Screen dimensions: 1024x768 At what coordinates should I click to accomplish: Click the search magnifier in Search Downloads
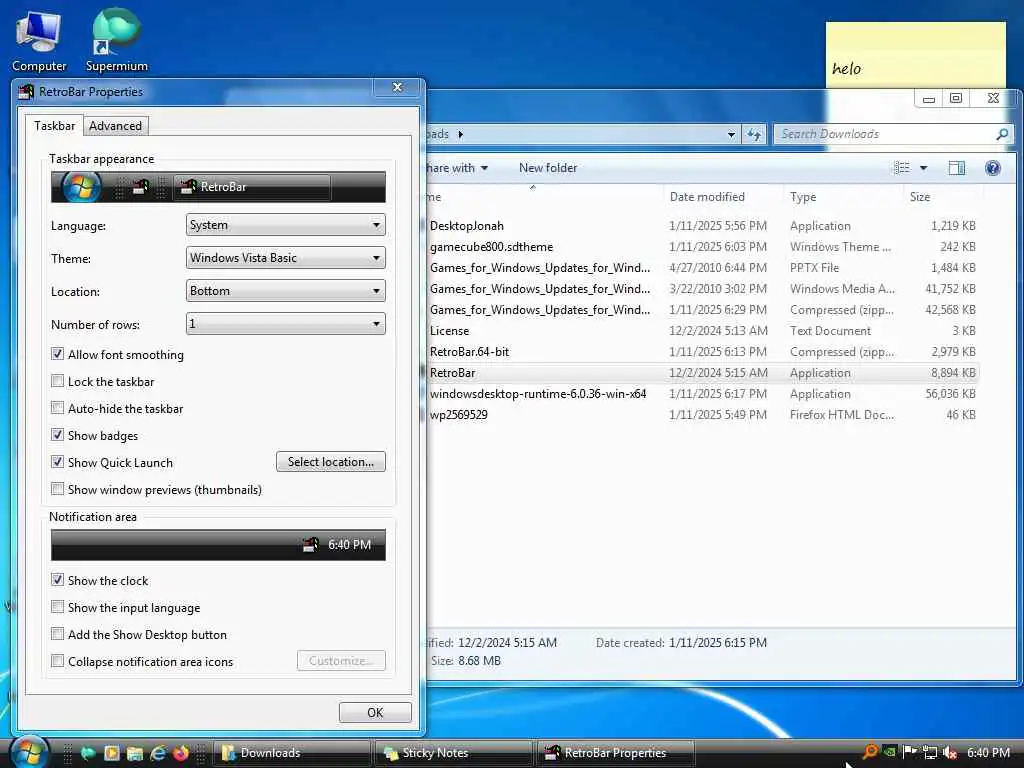1002,134
